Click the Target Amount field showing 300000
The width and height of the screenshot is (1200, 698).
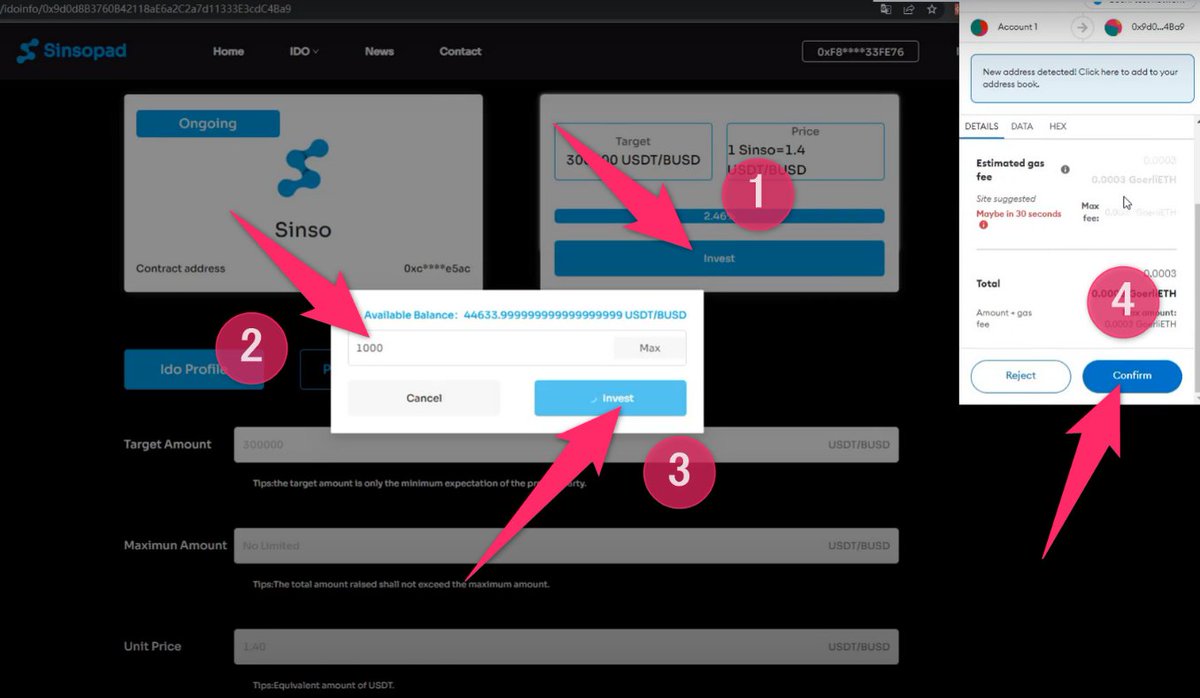coord(566,445)
